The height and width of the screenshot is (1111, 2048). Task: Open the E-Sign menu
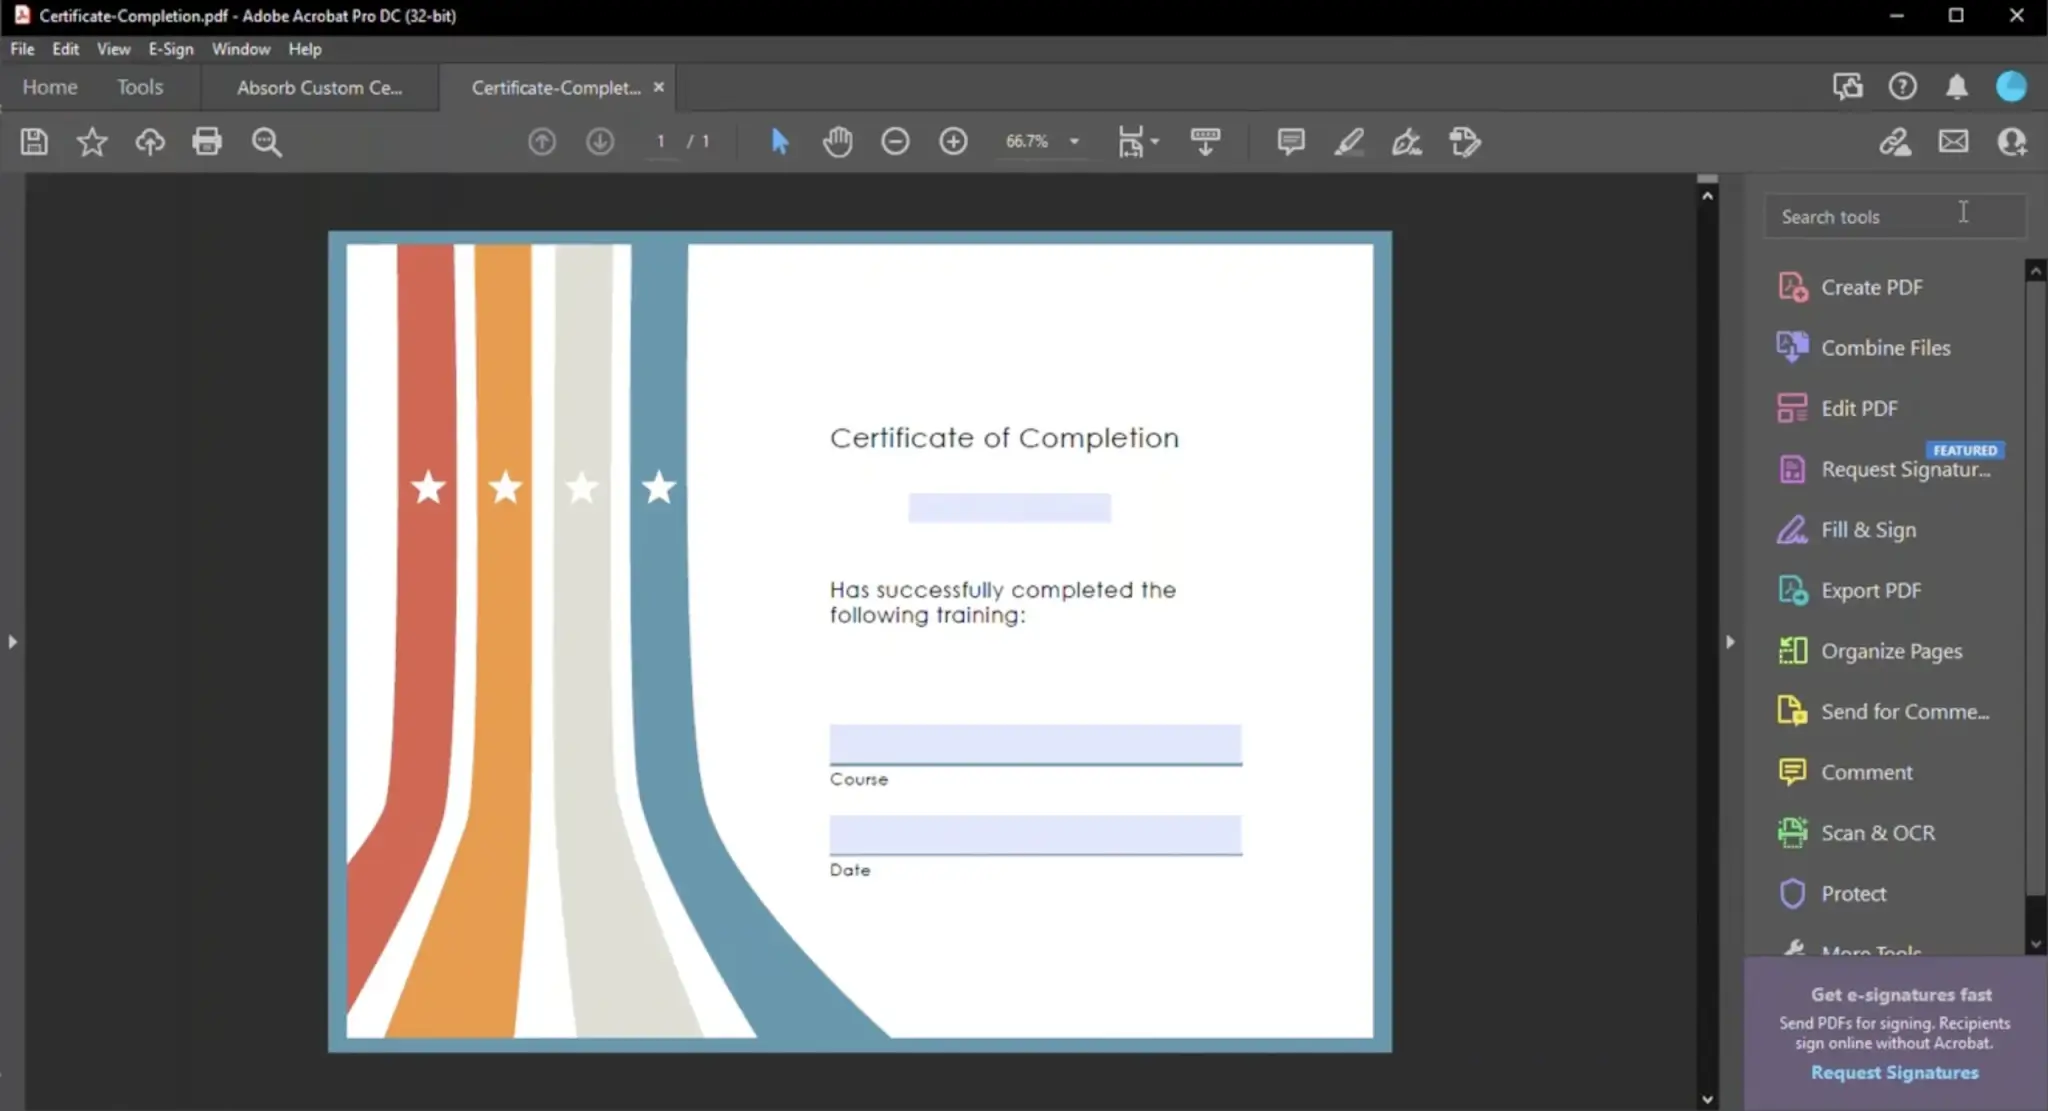point(170,48)
